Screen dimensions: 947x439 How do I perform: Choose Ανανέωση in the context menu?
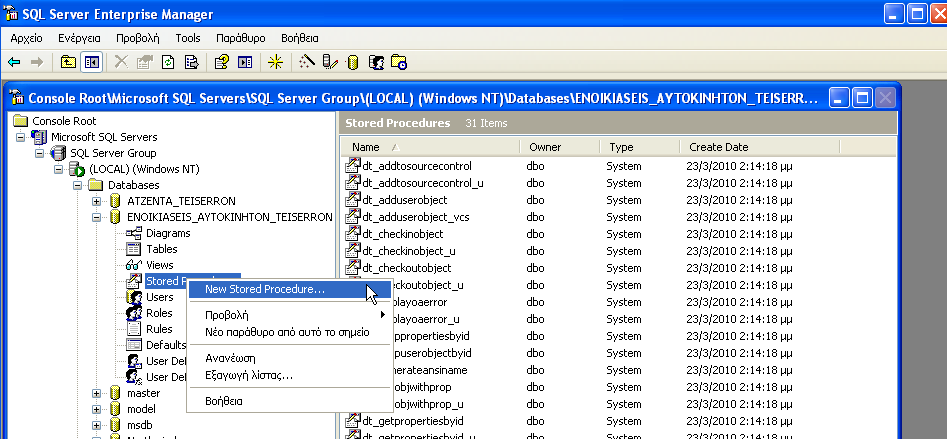tap(289, 358)
